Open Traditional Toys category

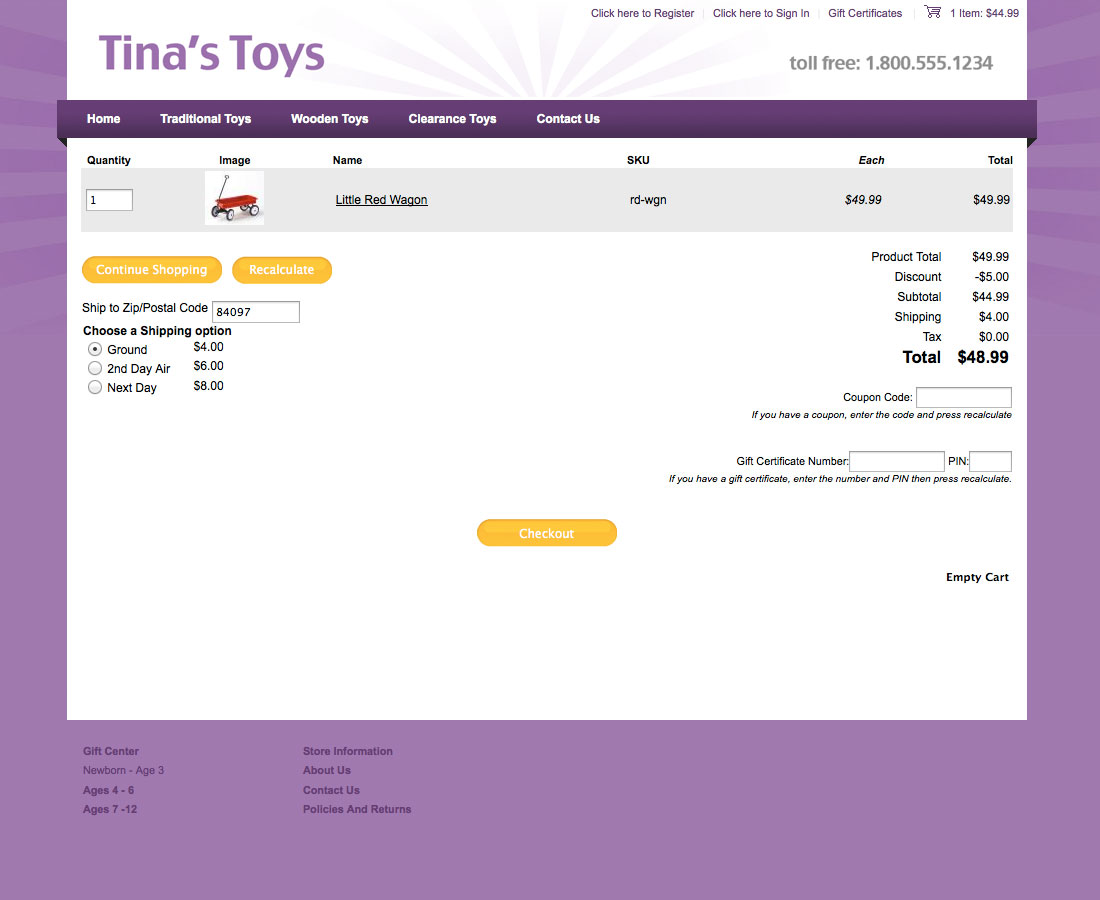205,119
